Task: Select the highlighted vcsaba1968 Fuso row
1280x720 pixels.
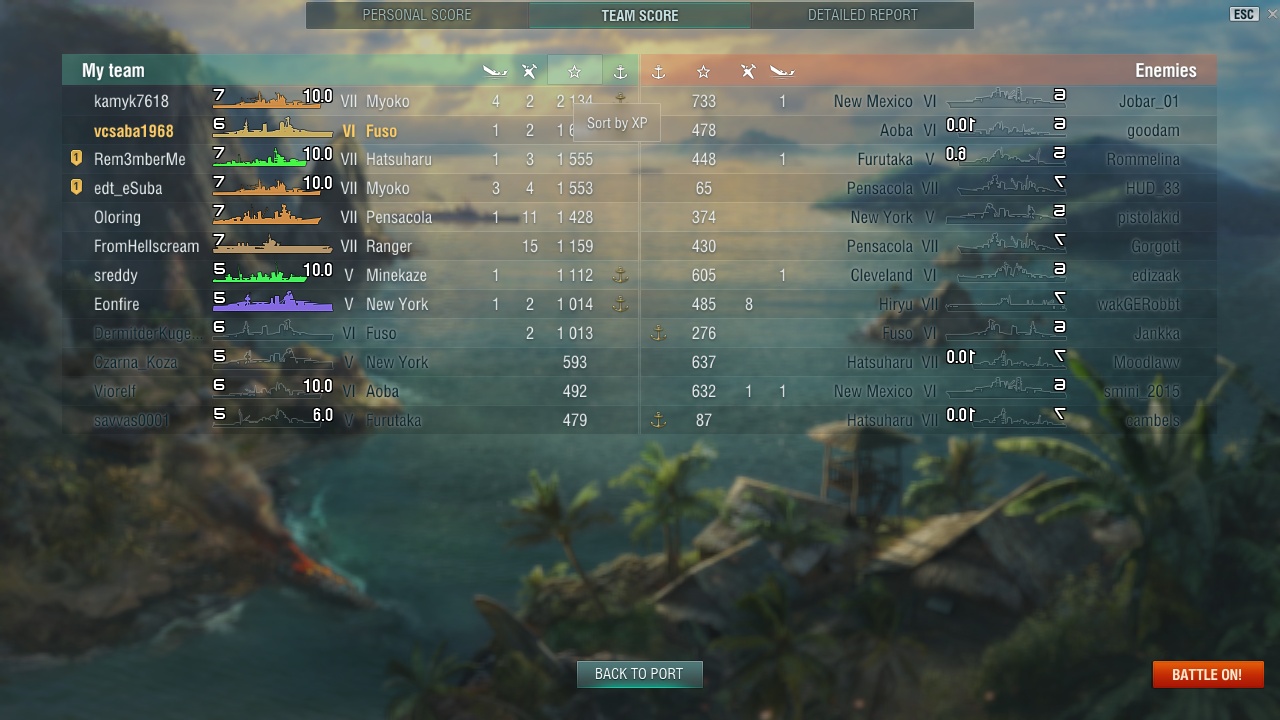Action: 350,130
